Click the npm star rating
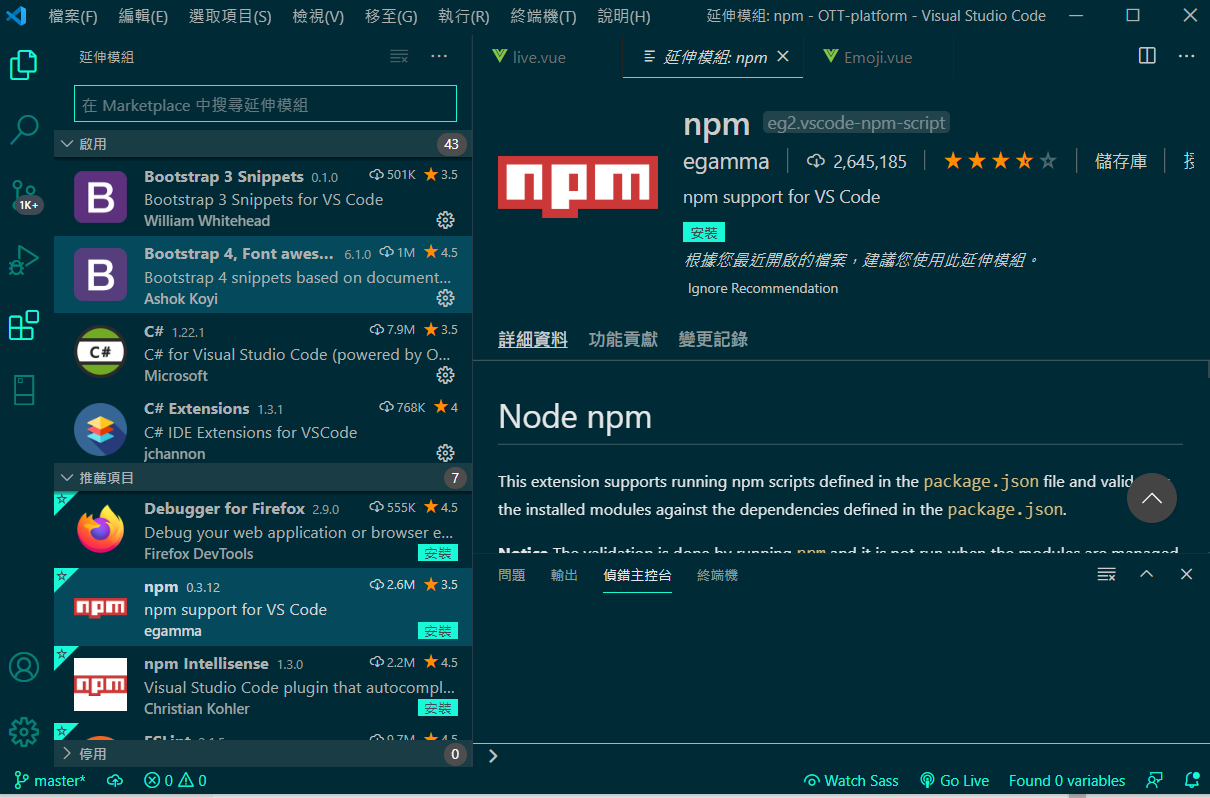1210x798 pixels. (x=1000, y=161)
